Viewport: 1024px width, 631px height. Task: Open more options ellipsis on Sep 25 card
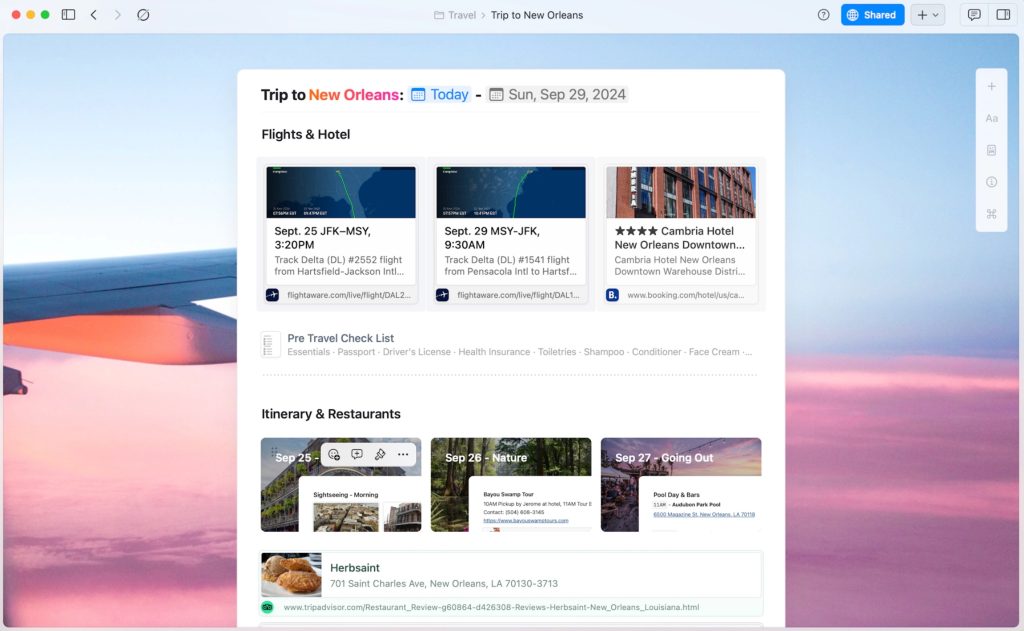pyautogui.click(x=403, y=454)
